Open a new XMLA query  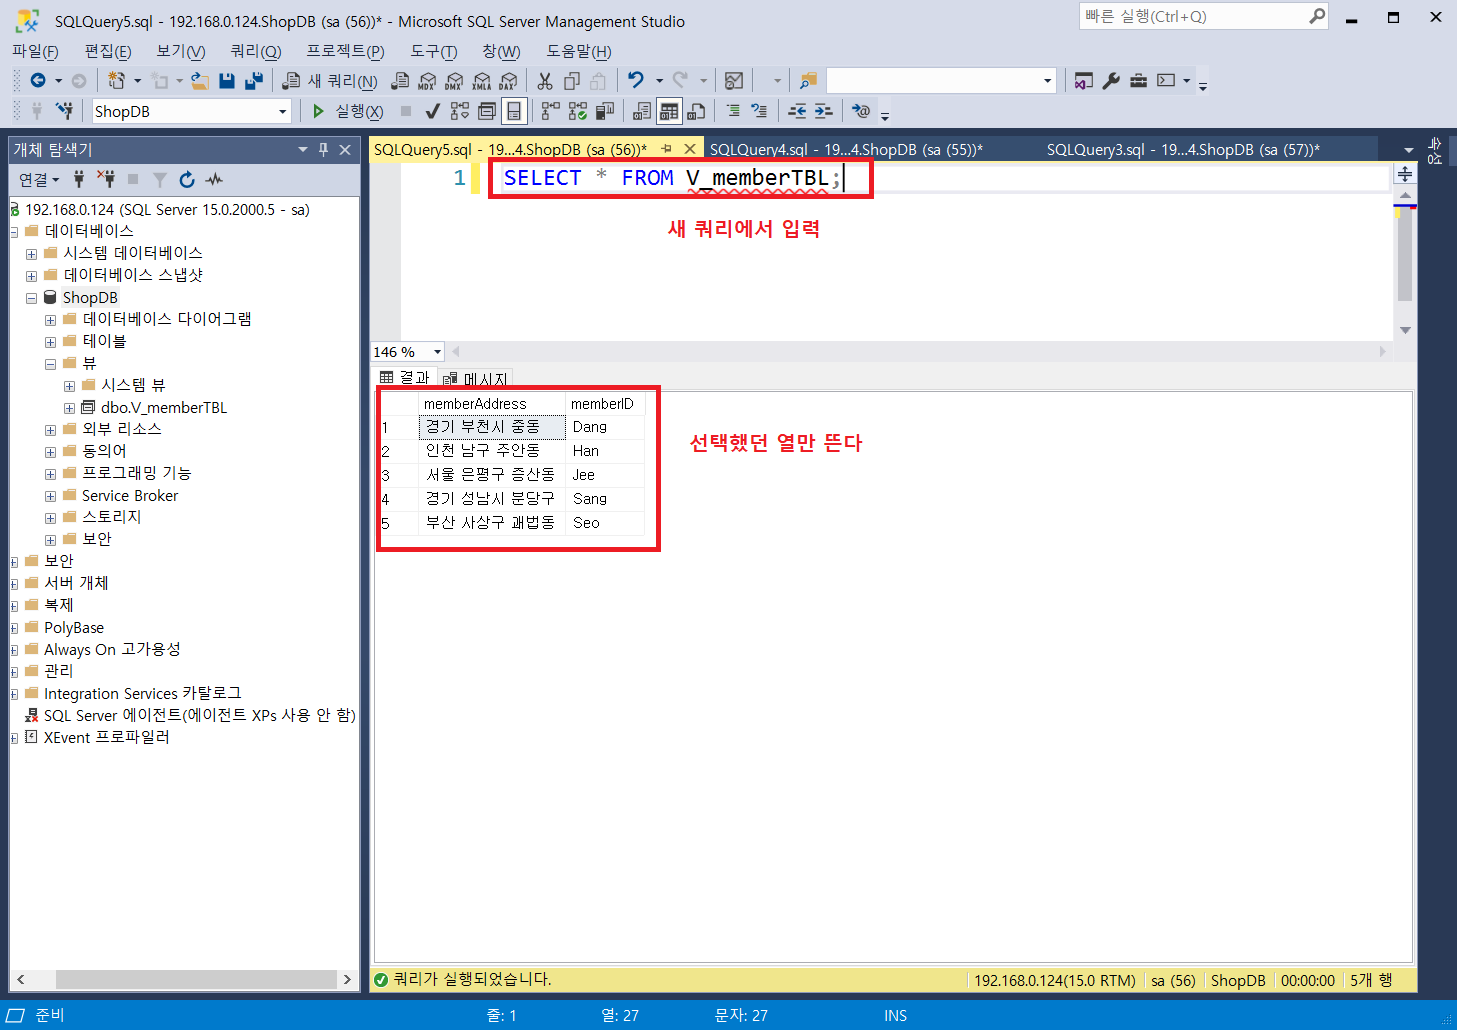click(481, 81)
